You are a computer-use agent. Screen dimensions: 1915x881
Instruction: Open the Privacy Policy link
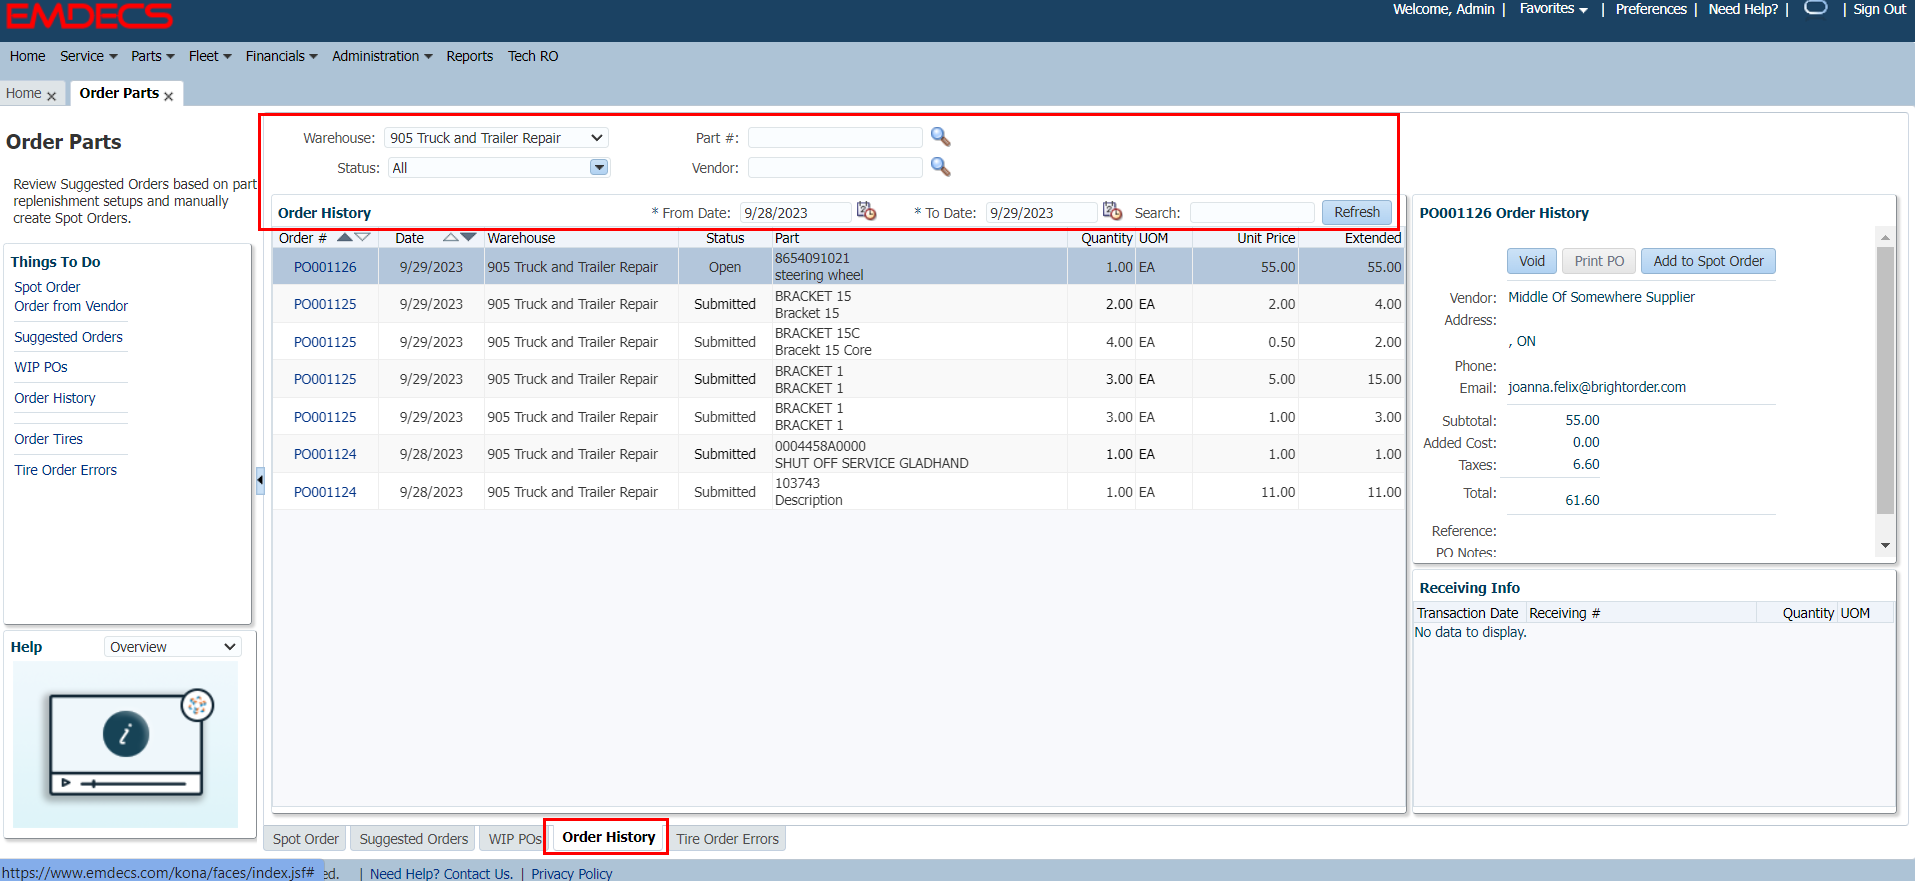pos(571,873)
